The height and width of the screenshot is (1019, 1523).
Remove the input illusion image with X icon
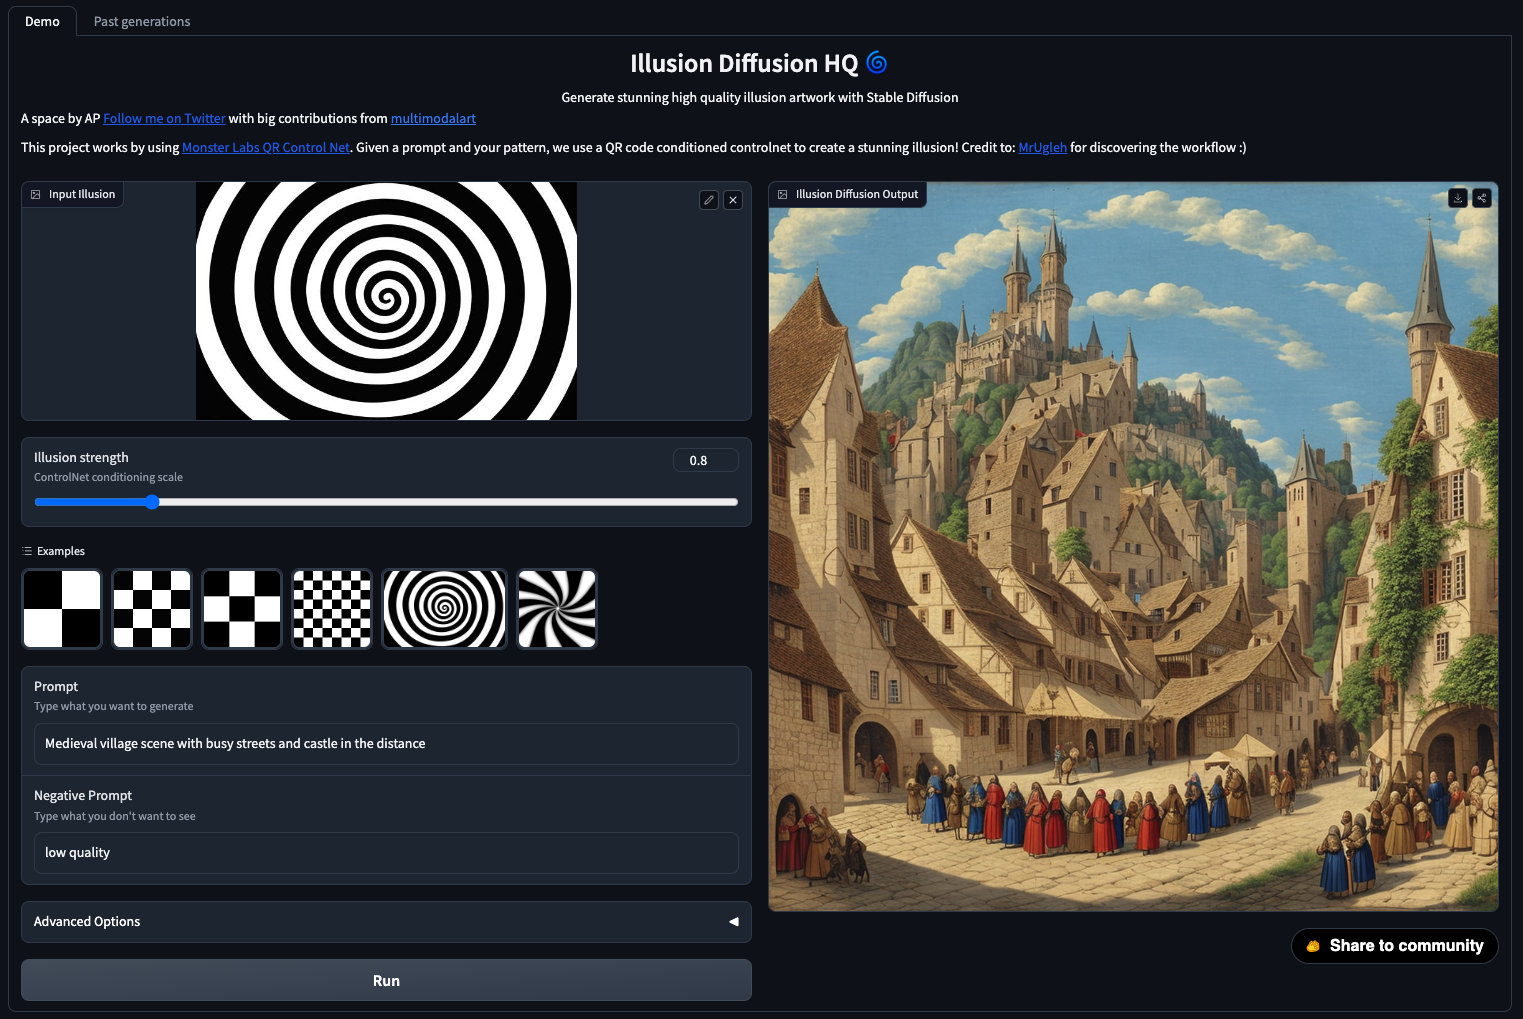[733, 200]
